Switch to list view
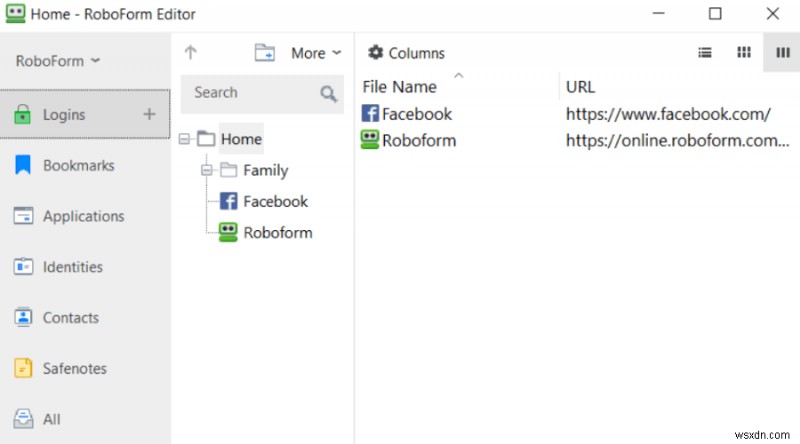The height and width of the screenshot is (444, 800). pyautogui.click(x=705, y=53)
